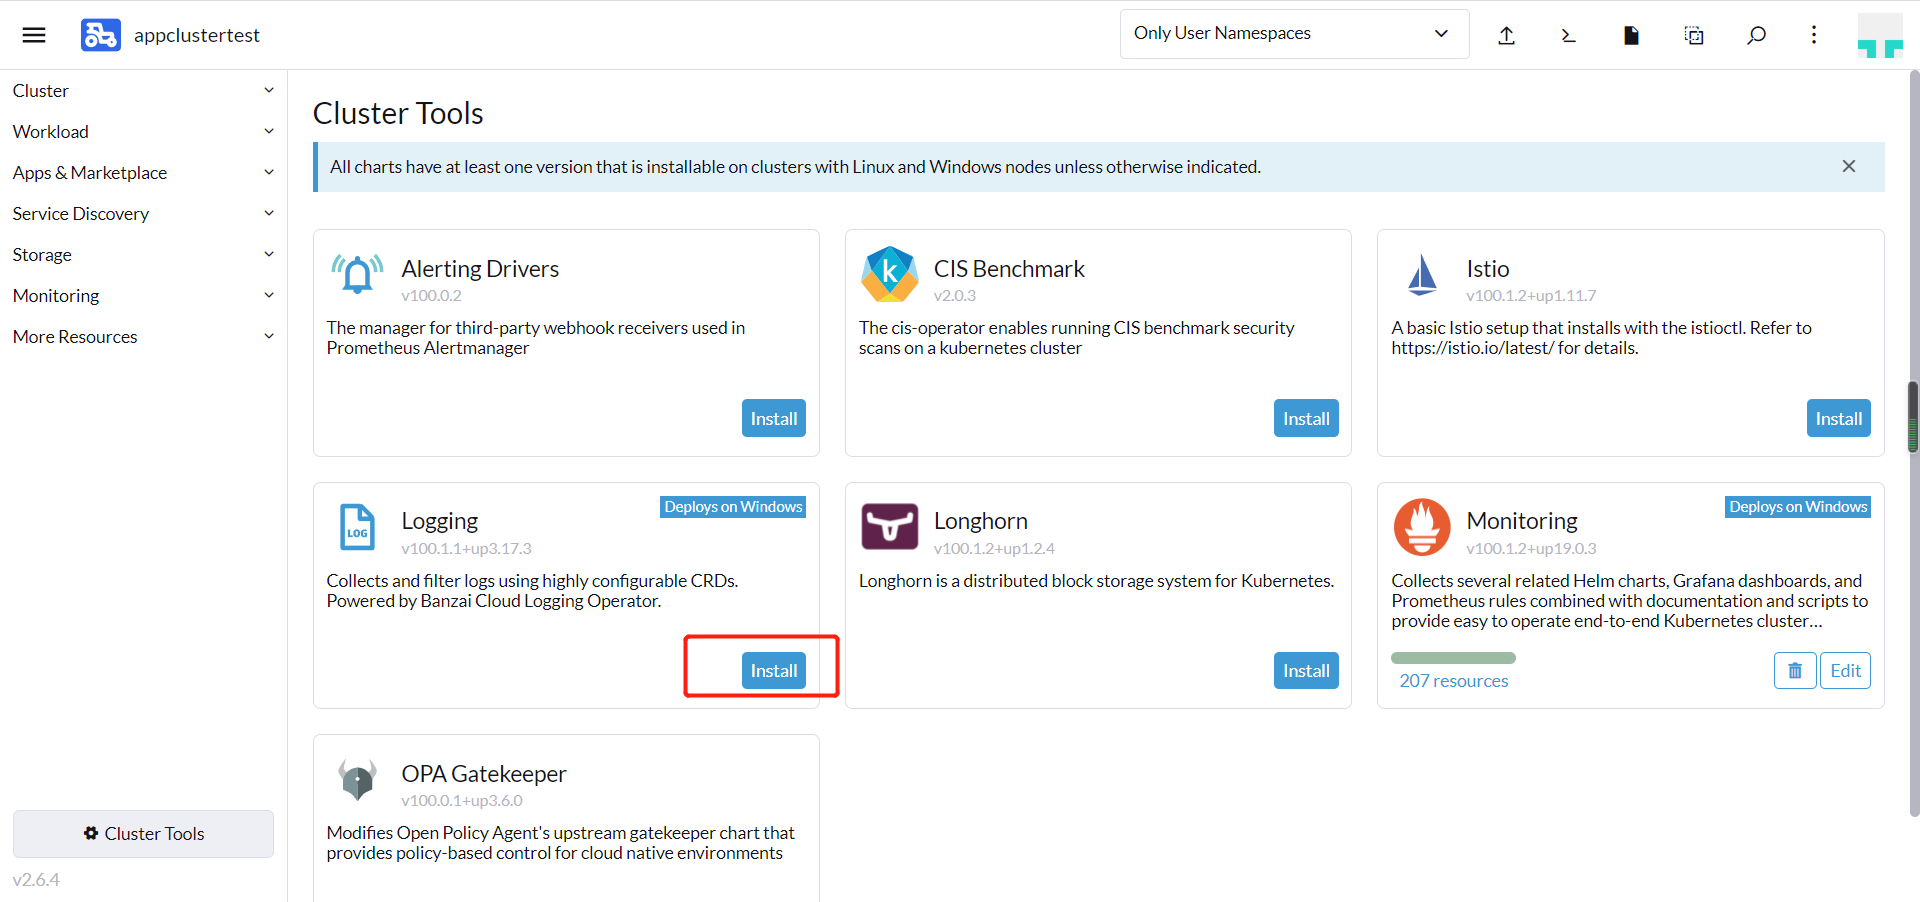Click the Monitoring card title

pos(1521,520)
